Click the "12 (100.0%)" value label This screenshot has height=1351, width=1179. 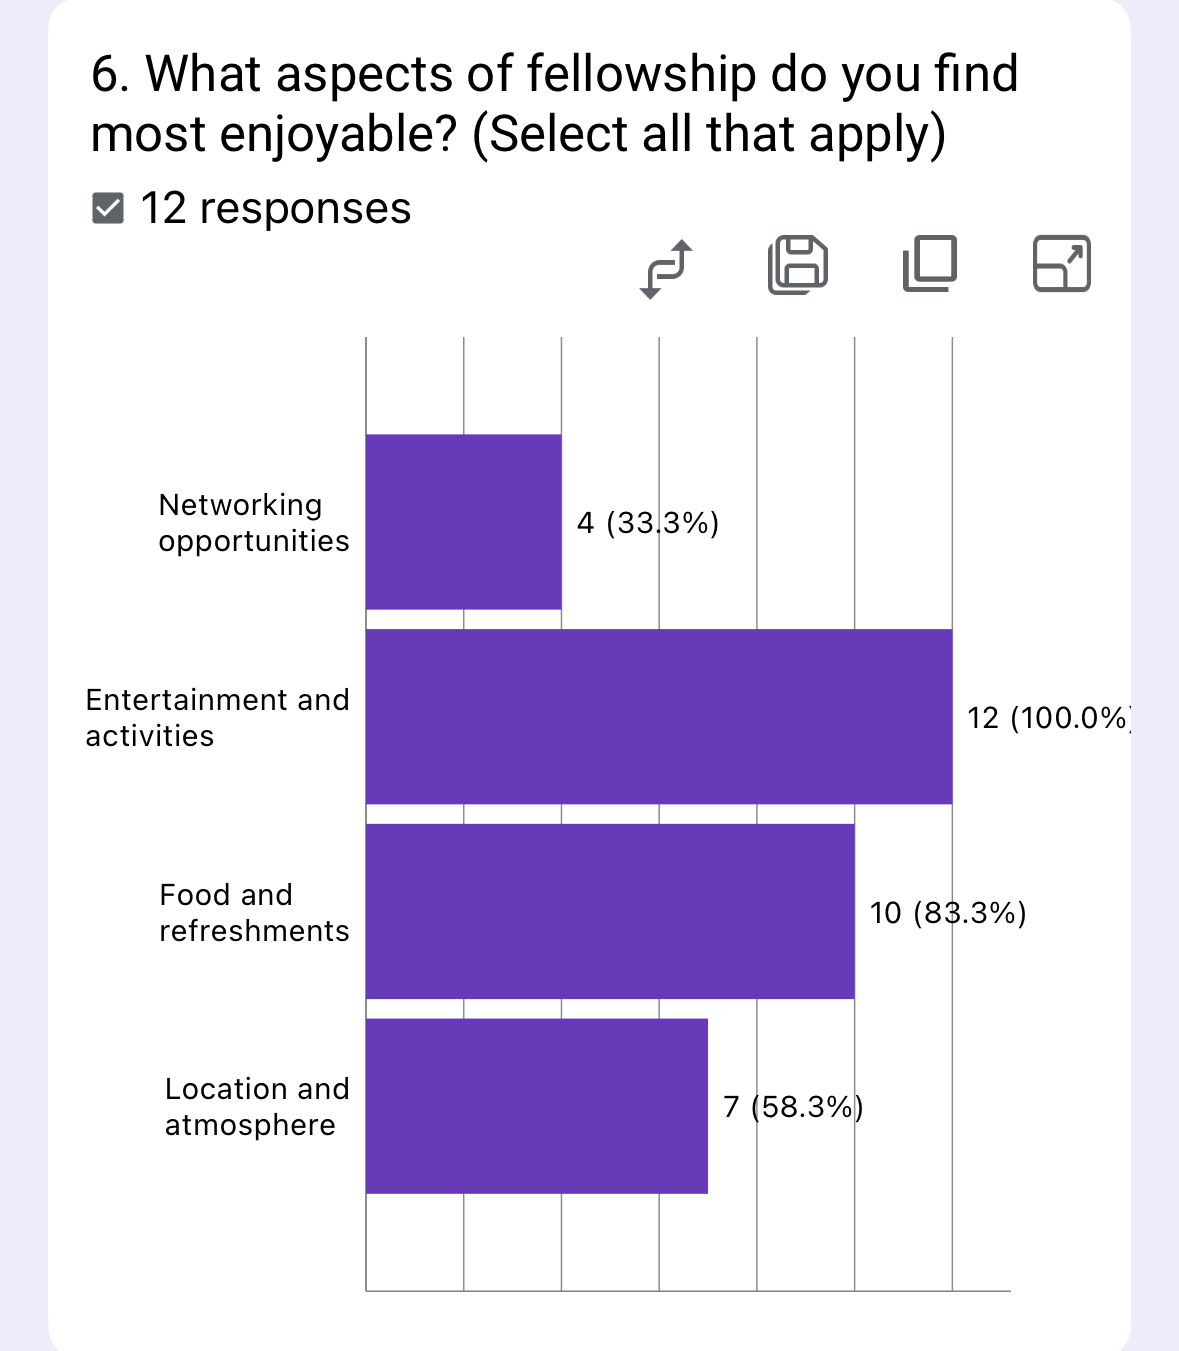[1048, 717]
